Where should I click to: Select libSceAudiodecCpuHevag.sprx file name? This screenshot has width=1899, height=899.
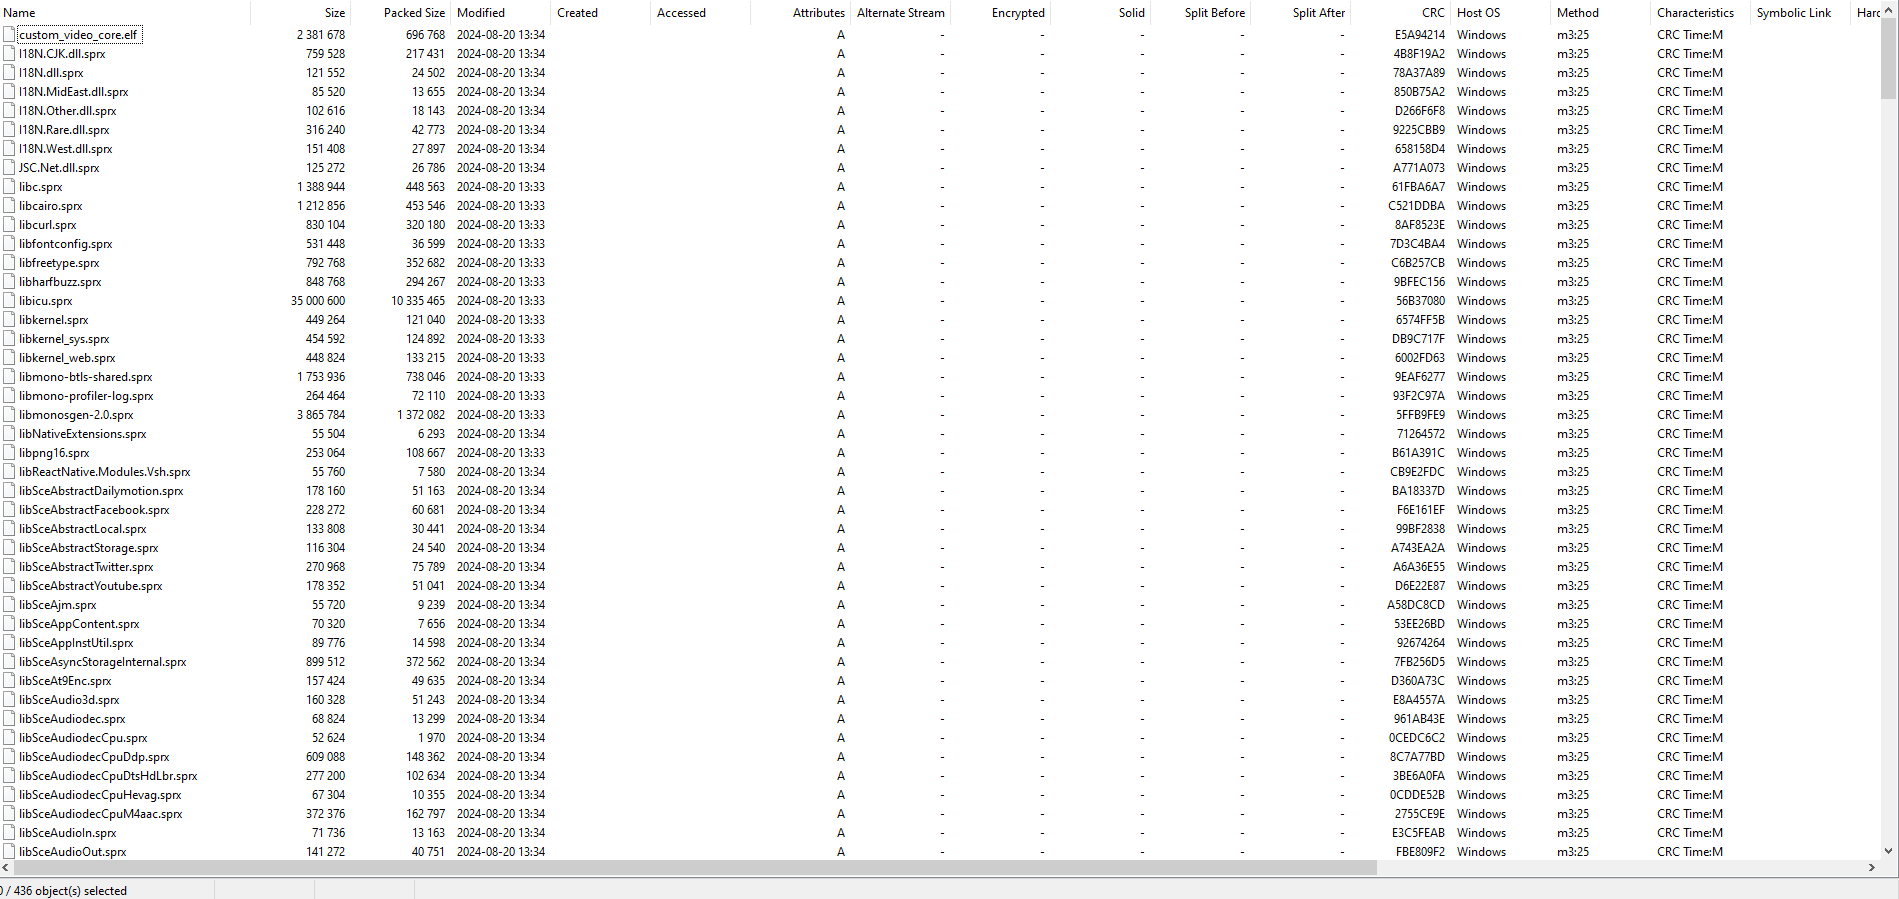pos(100,795)
